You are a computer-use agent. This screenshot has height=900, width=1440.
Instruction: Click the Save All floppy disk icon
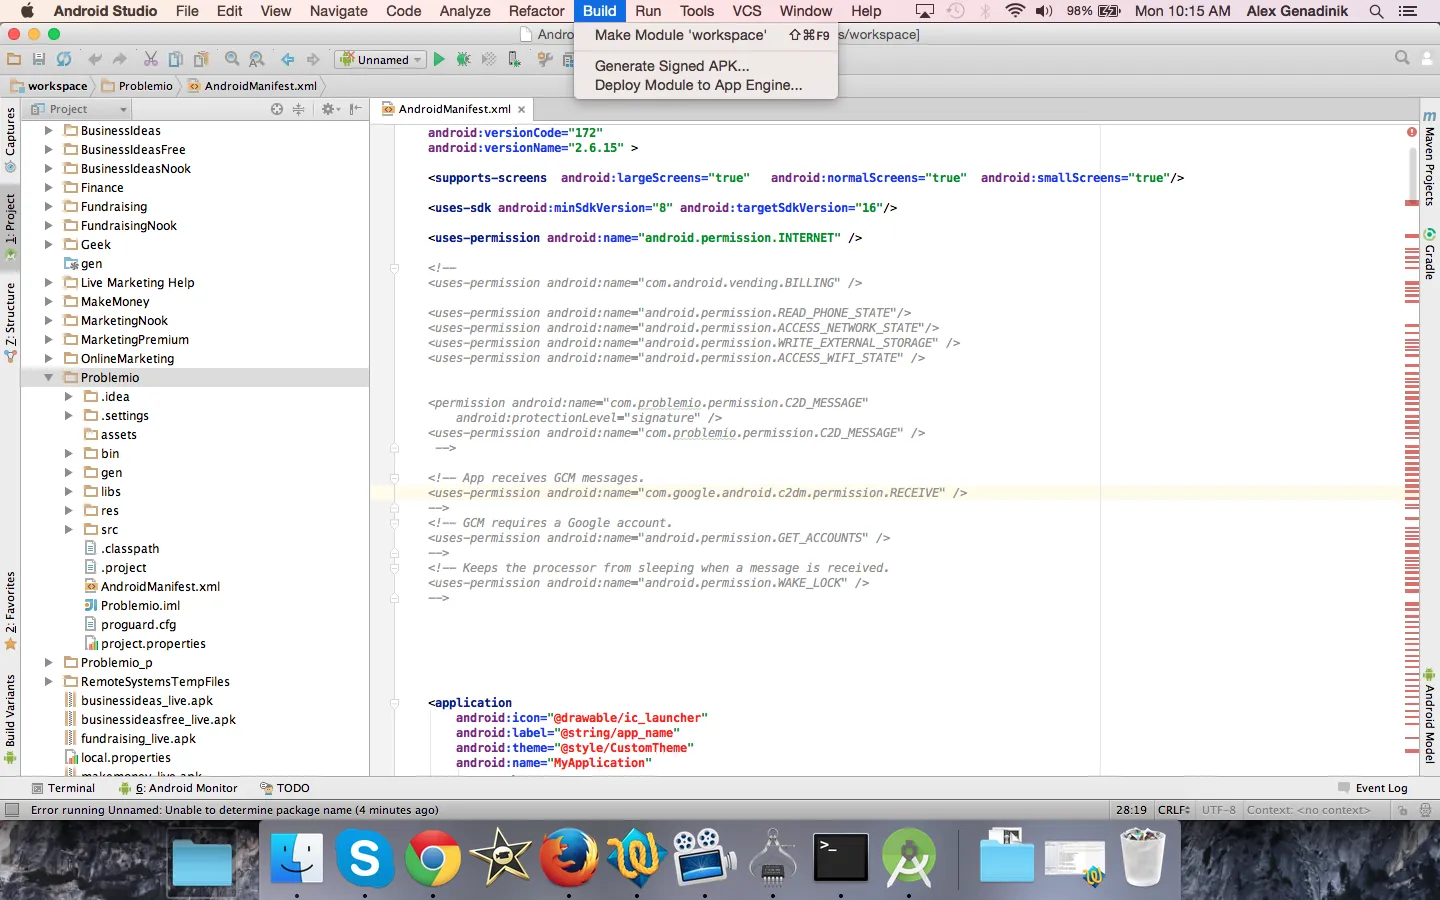(39, 60)
